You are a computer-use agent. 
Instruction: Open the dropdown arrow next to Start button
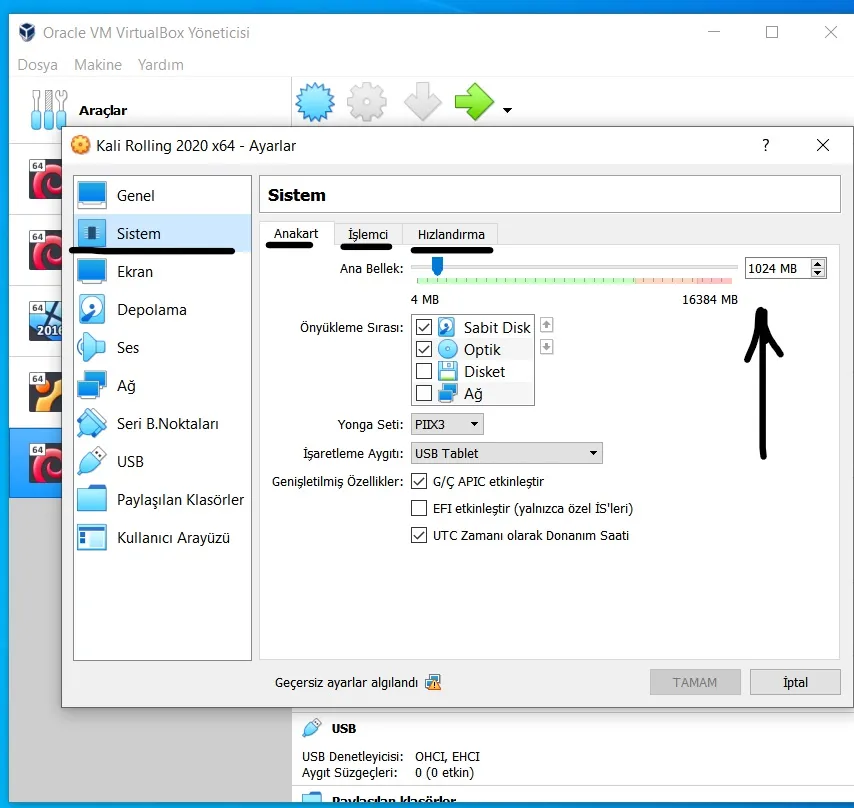(x=508, y=110)
